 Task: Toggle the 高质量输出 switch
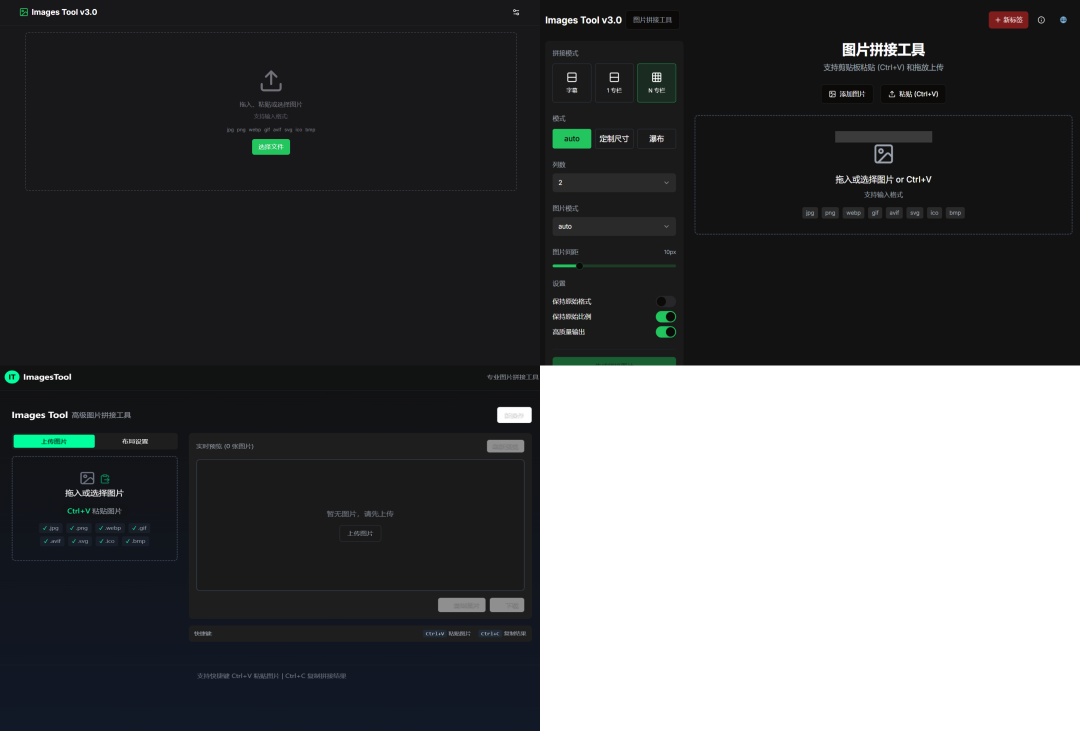pyautogui.click(x=665, y=331)
